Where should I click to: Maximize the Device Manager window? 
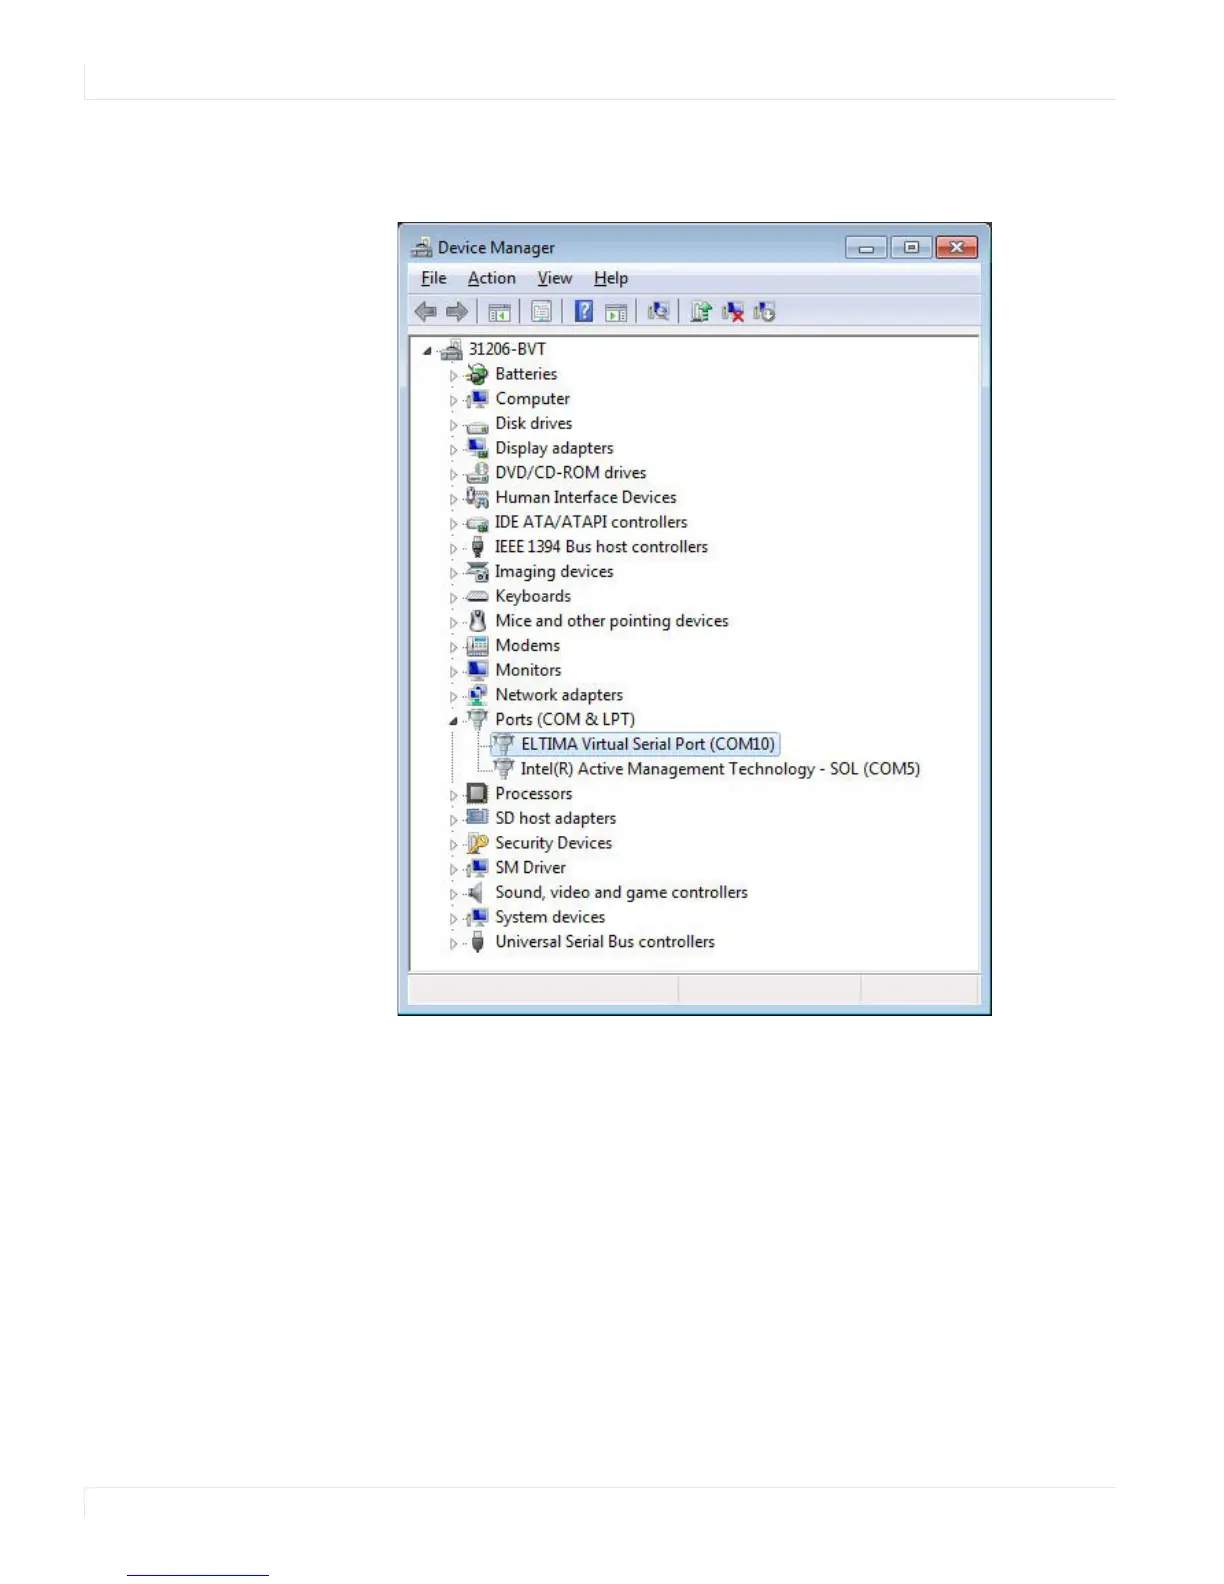[911, 247]
